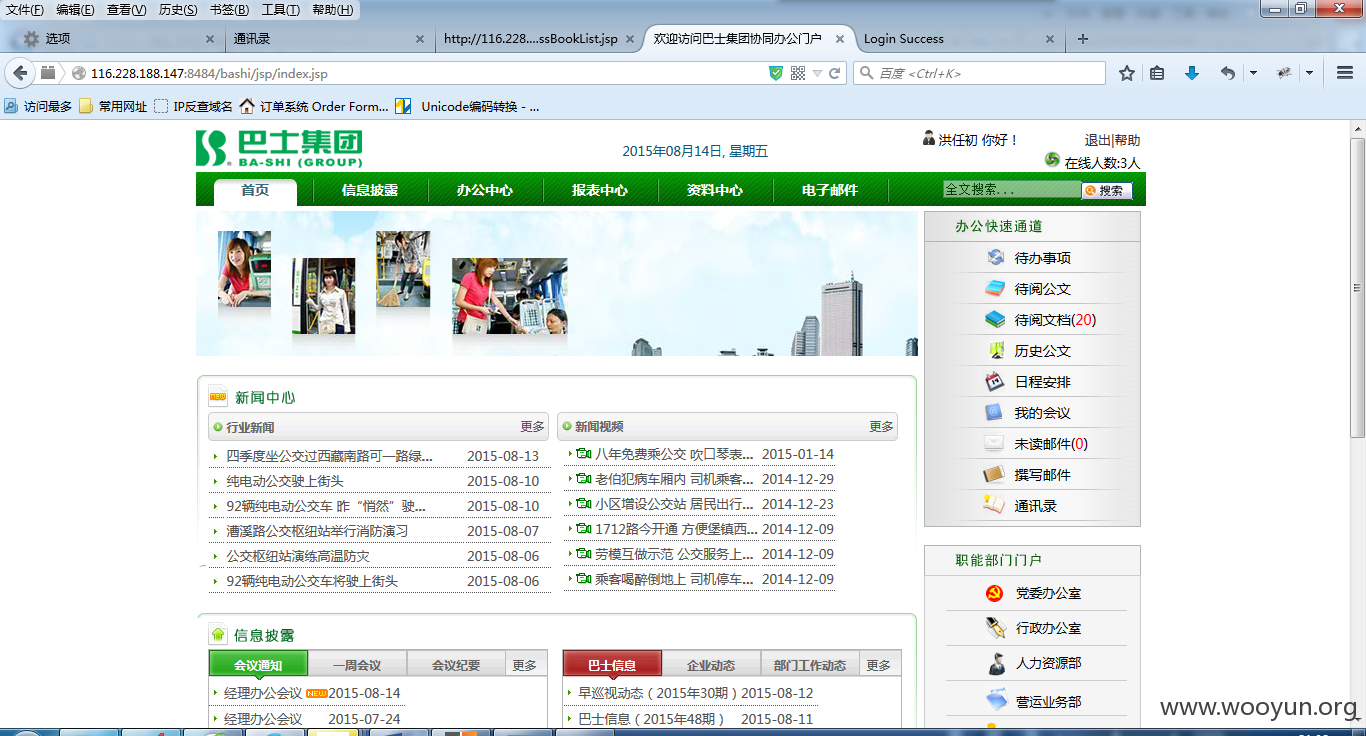Screen dimensions: 1366x736
Task: Focus the 全文搜索 input field
Action: point(1011,189)
